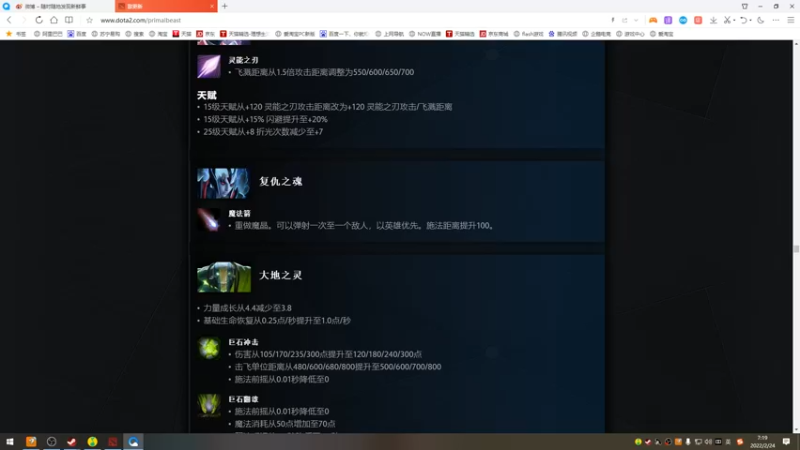Click the Magic Missile ability icon
Screen dimensions: 800x450
(209, 220)
